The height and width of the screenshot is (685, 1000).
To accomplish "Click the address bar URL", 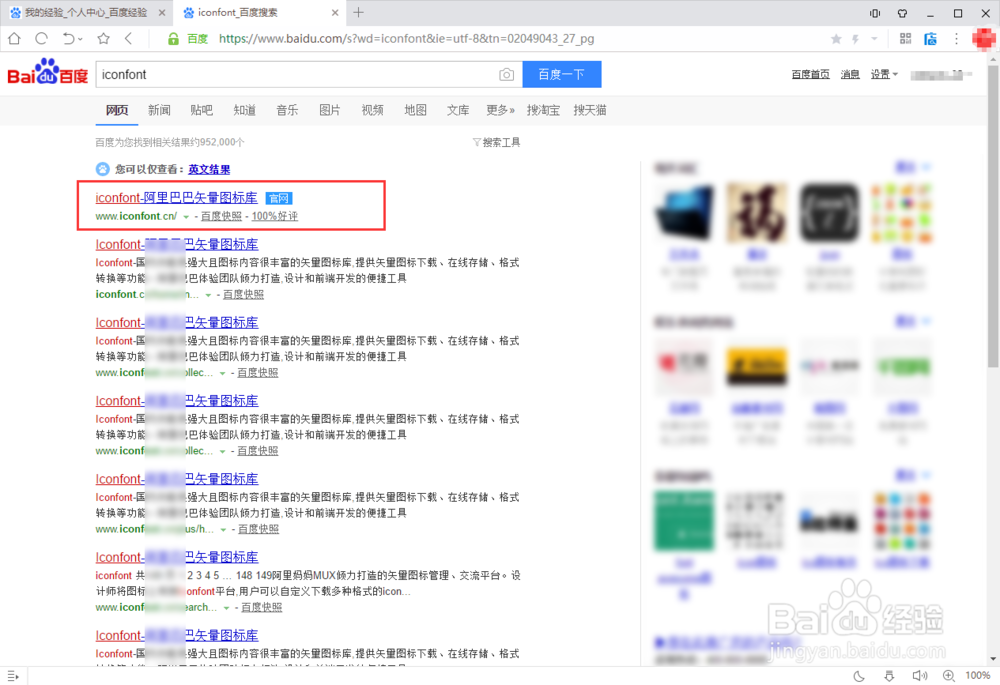I will (406, 39).
